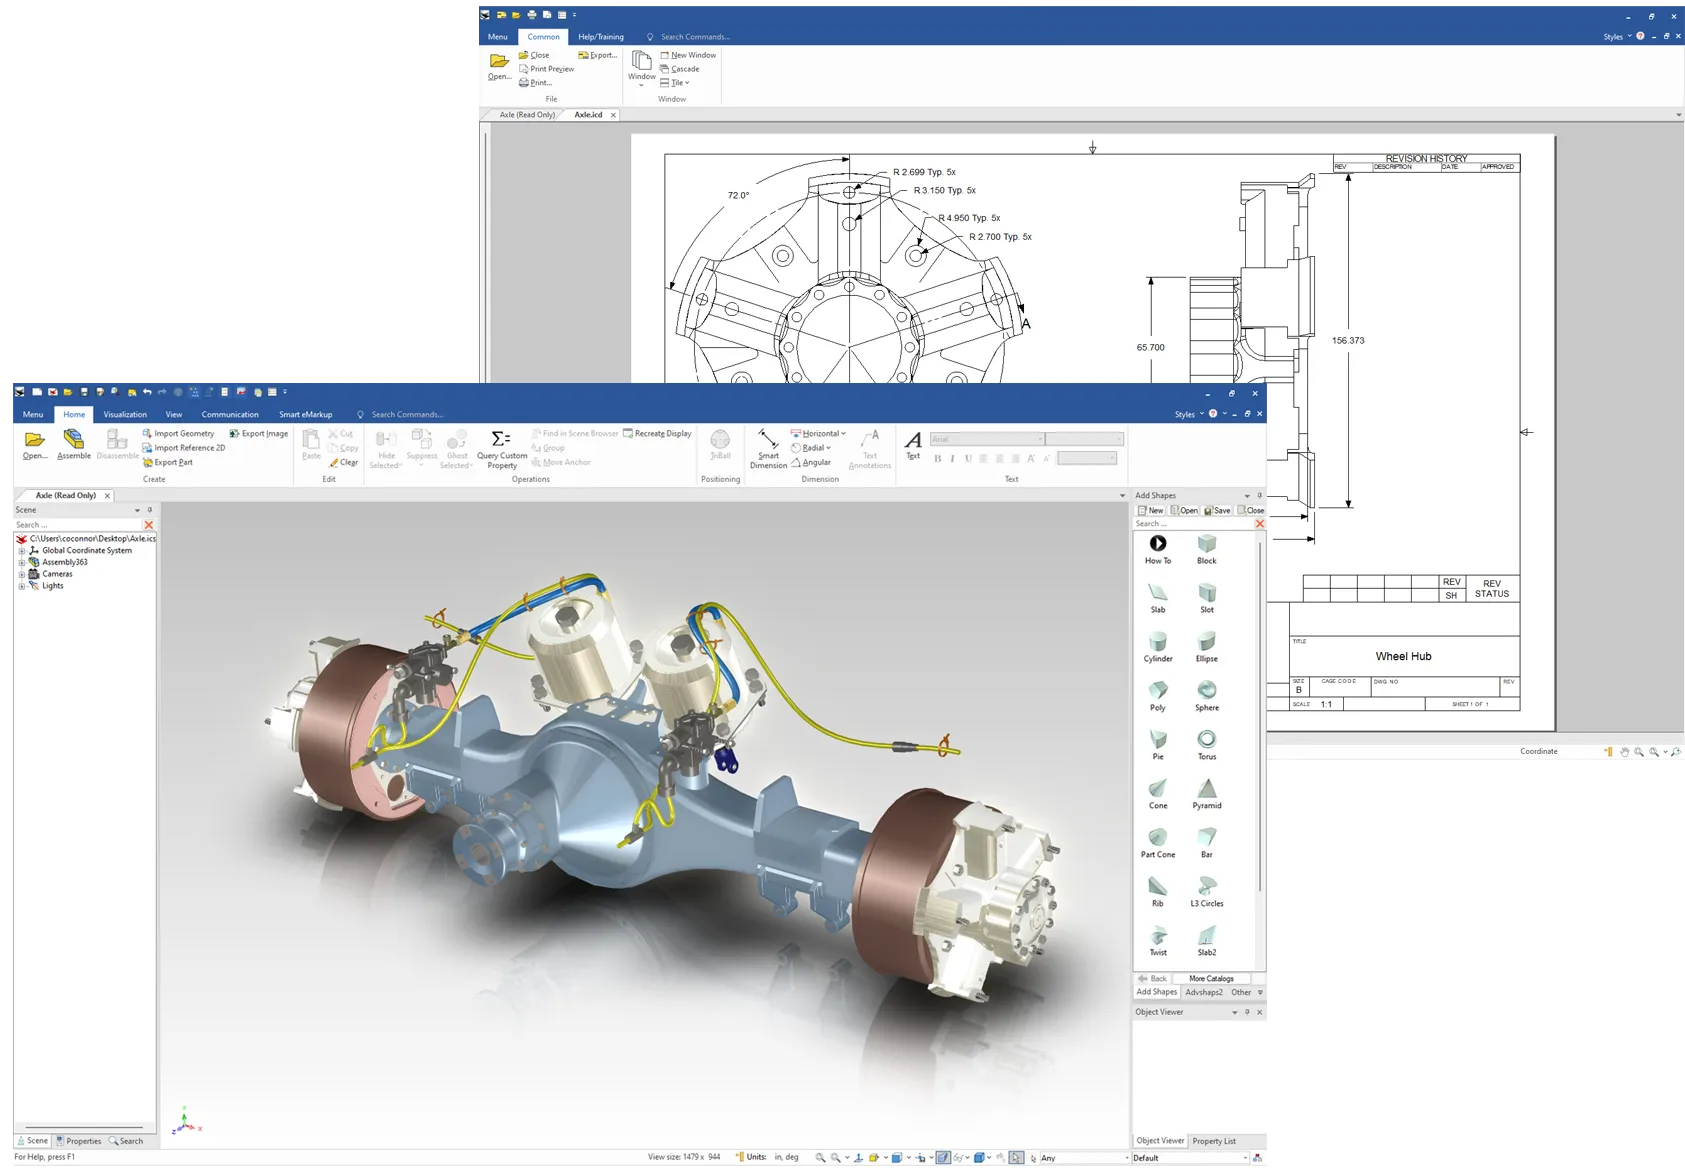Switch to the Visualization ribbon tab
This screenshot has height=1168, width=1685.
point(125,414)
